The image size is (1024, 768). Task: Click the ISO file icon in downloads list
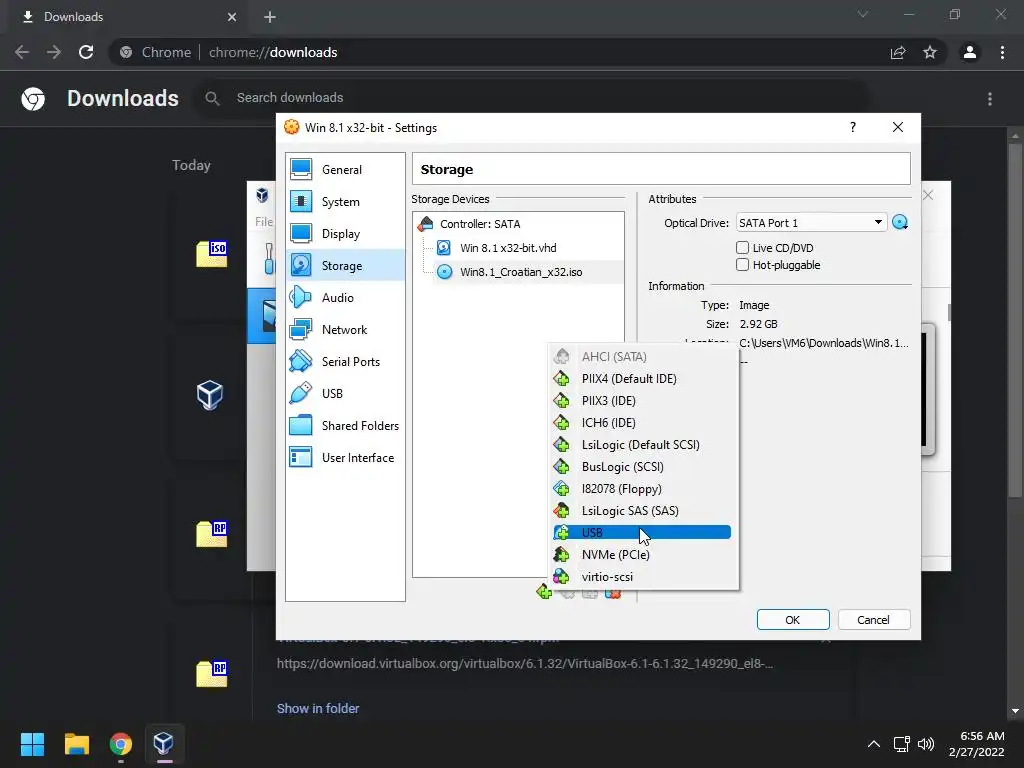pyautogui.click(x=212, y=253)
